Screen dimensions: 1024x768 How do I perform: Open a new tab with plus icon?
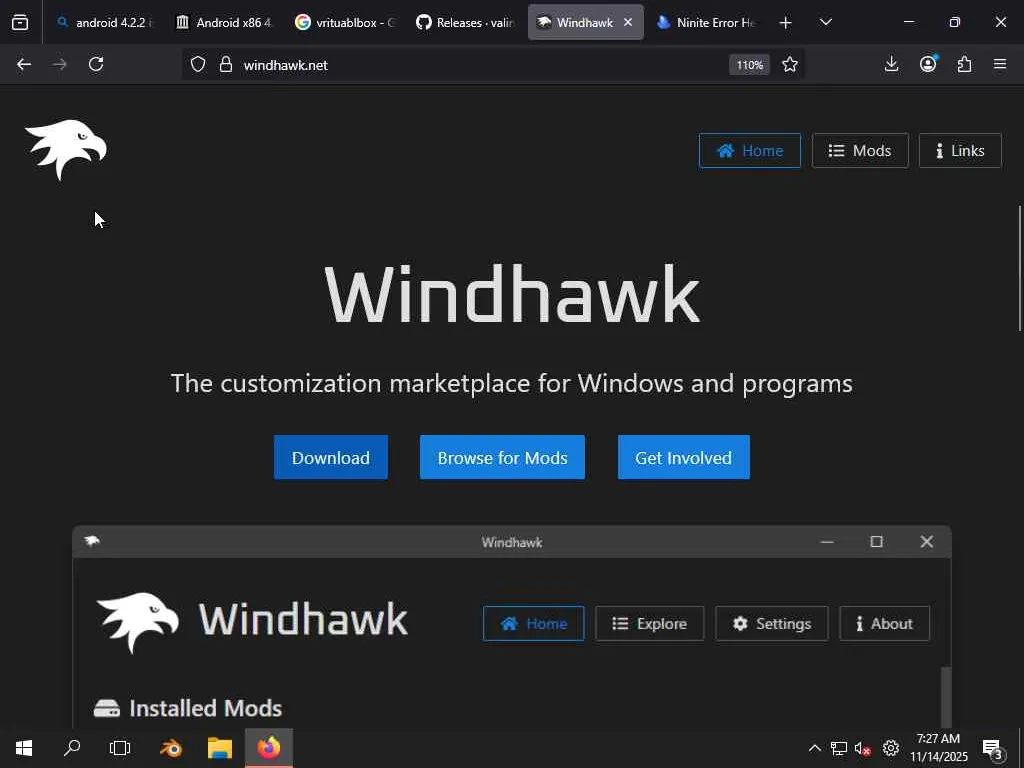pos(786,23)
